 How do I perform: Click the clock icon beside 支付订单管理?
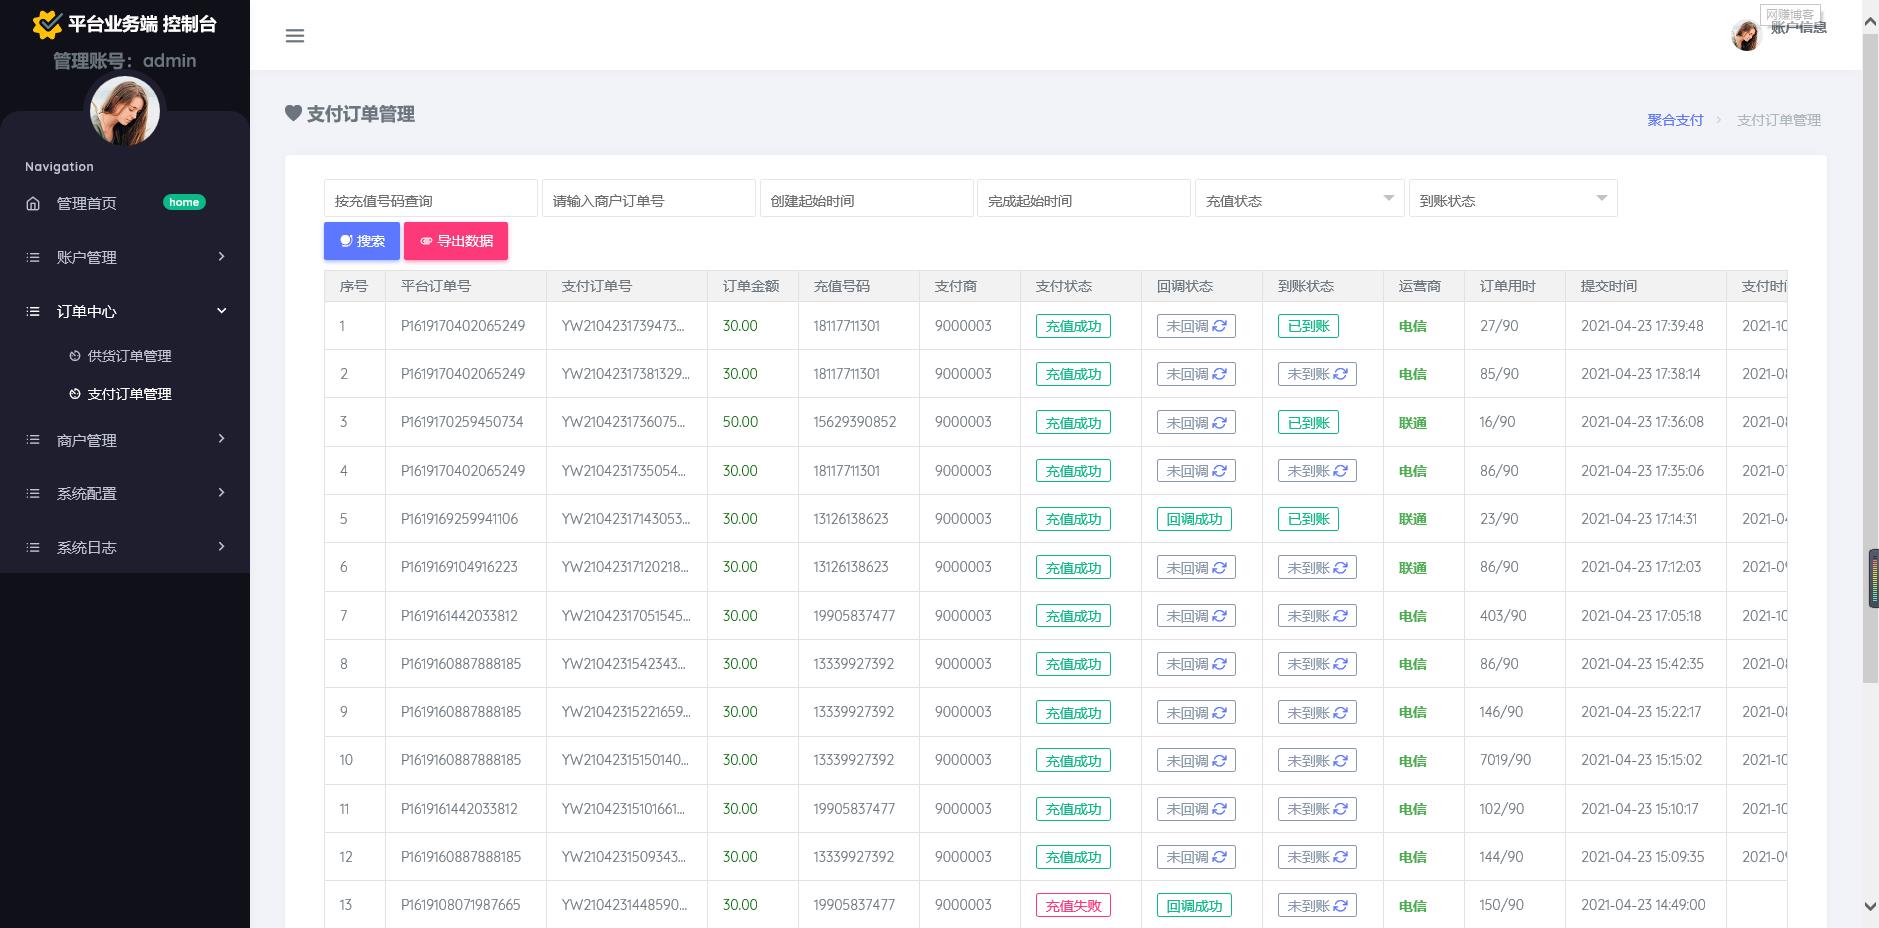(75, 394)
